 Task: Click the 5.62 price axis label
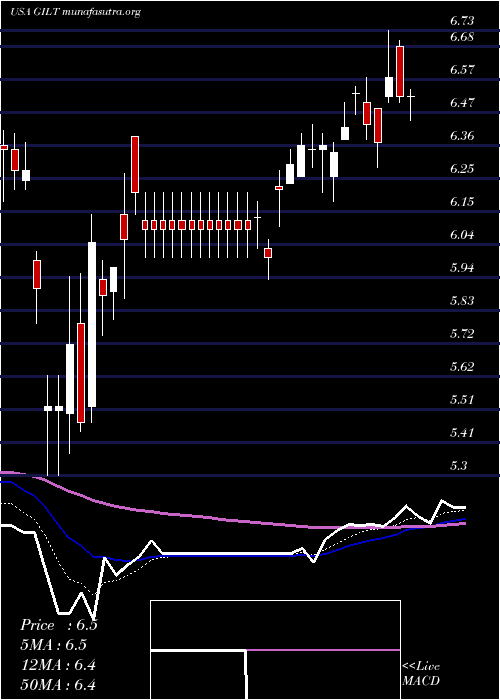click(462, 367)
